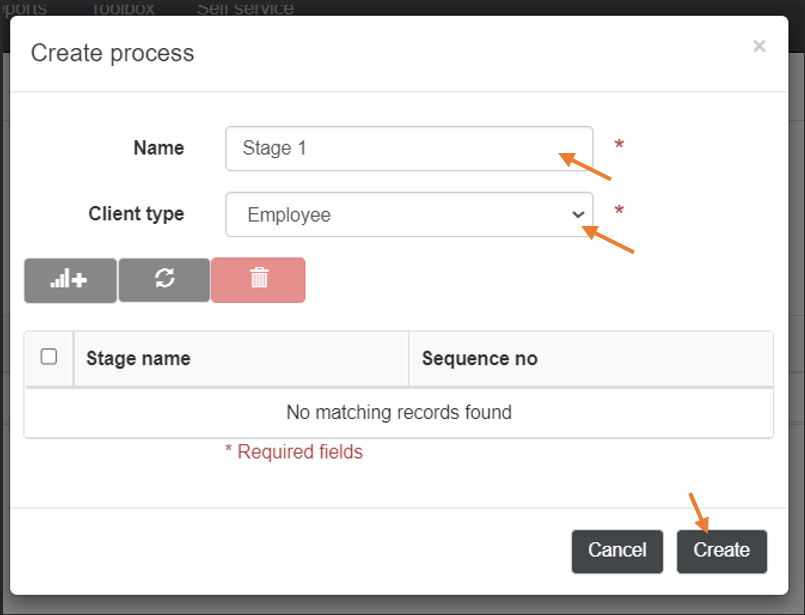Viewport: 805px width, 615px height.
Task: Click the Required fields note
Action: [293, 451]
